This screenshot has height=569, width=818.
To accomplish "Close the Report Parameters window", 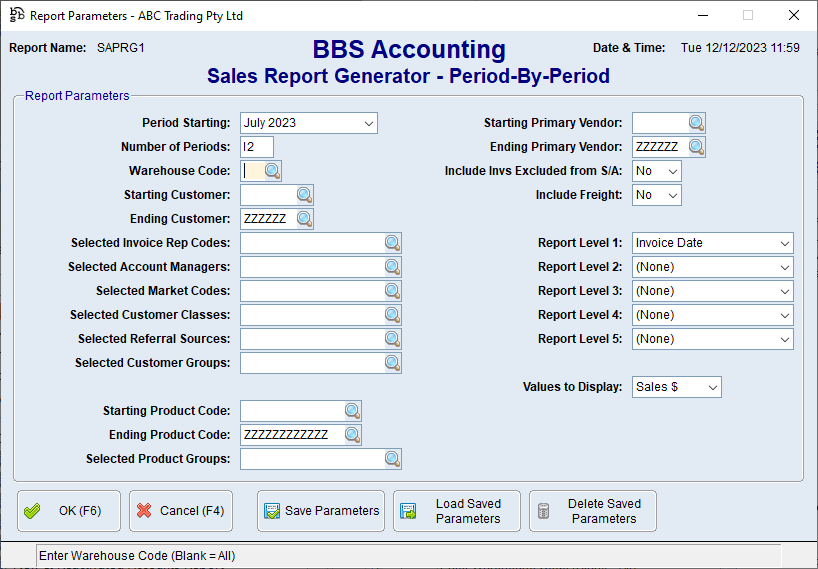I will click(793, 15).
